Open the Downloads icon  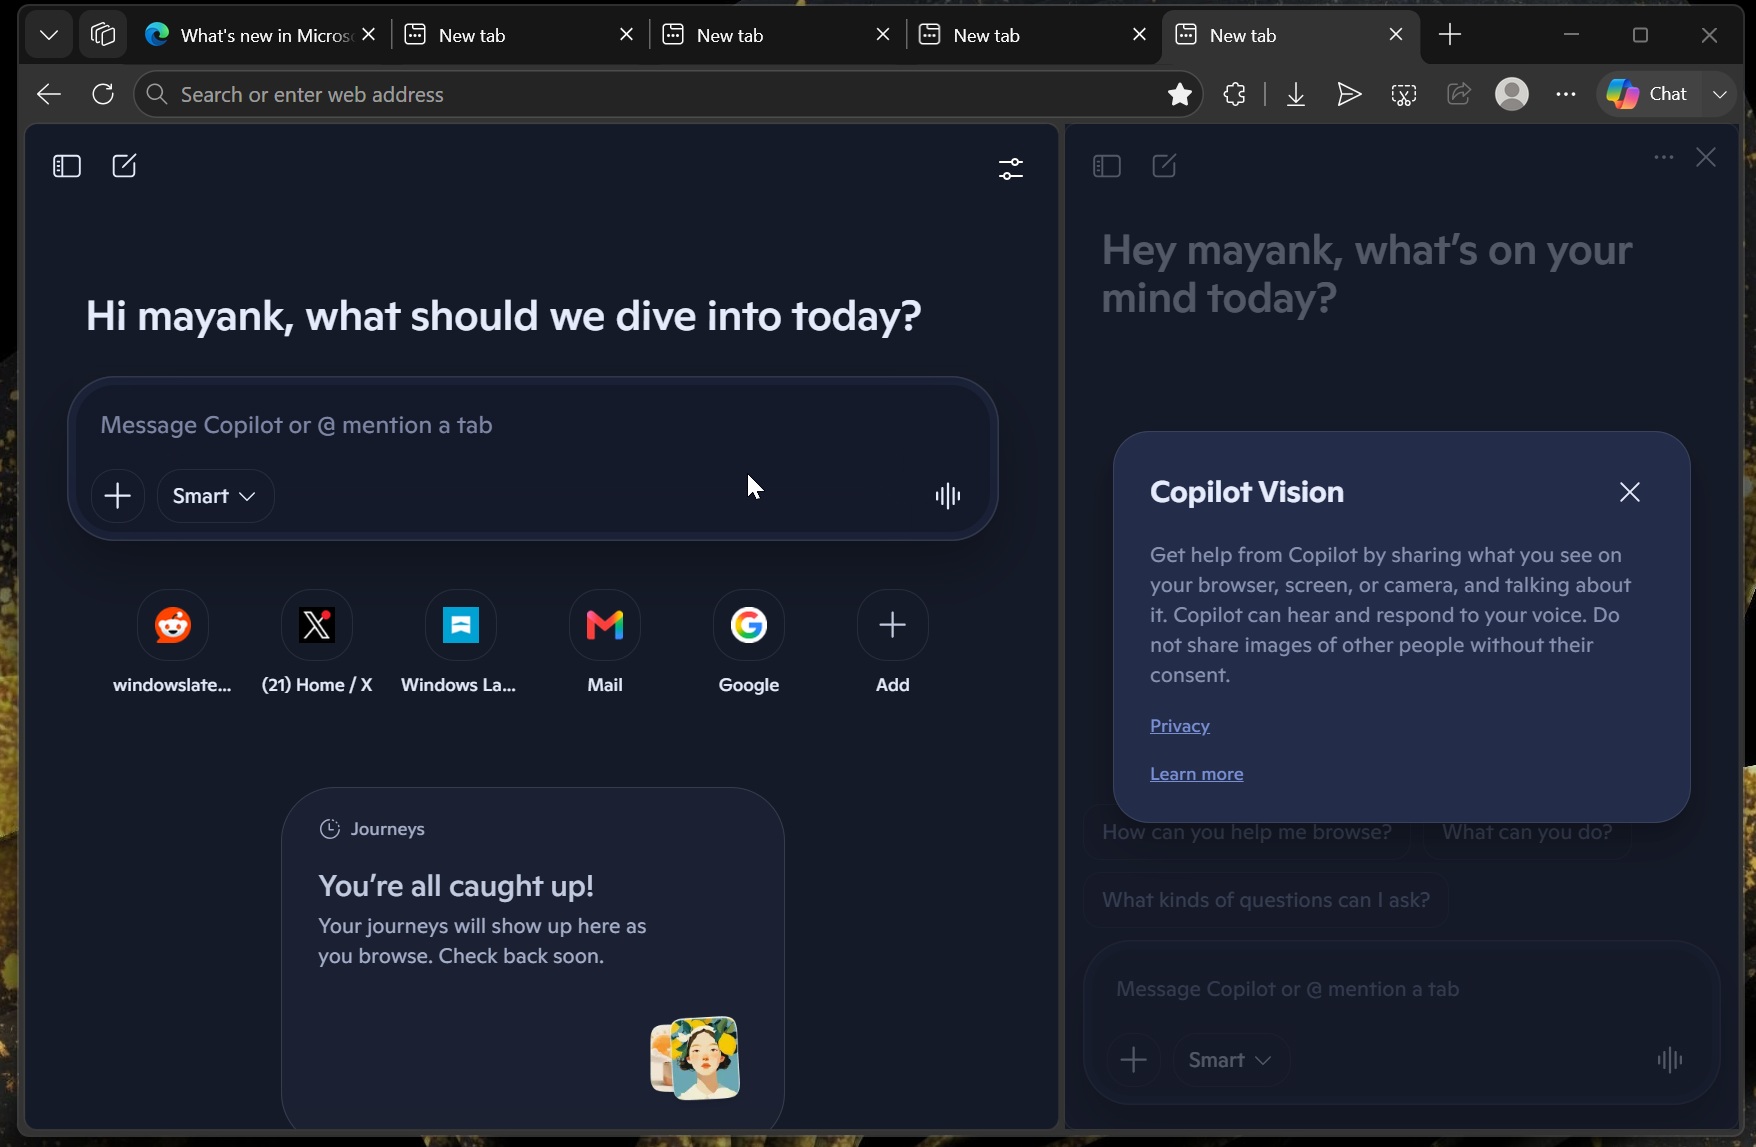1296,94
